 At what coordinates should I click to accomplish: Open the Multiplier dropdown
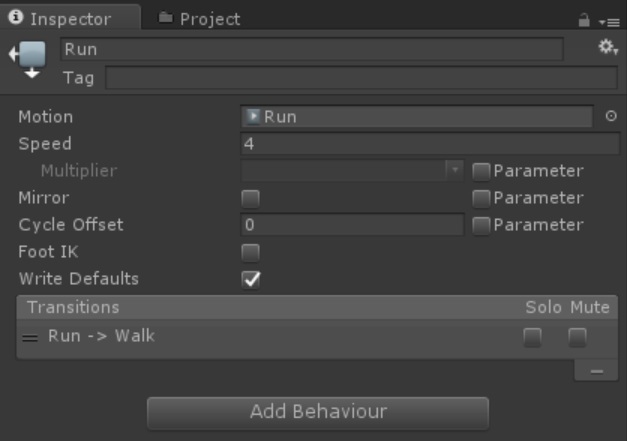(x=352, y=171)
